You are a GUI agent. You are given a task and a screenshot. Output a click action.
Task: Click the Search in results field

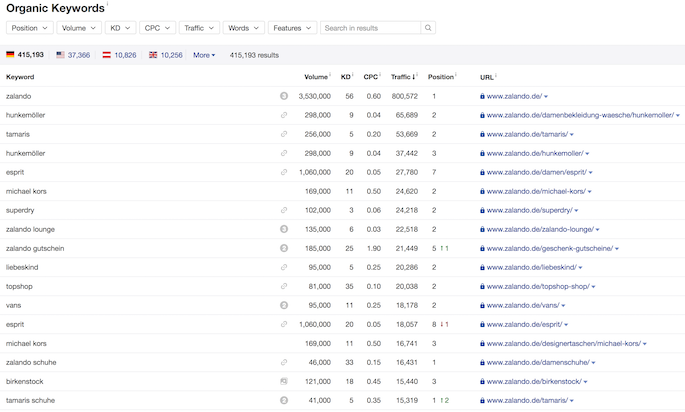click(370, 28)
